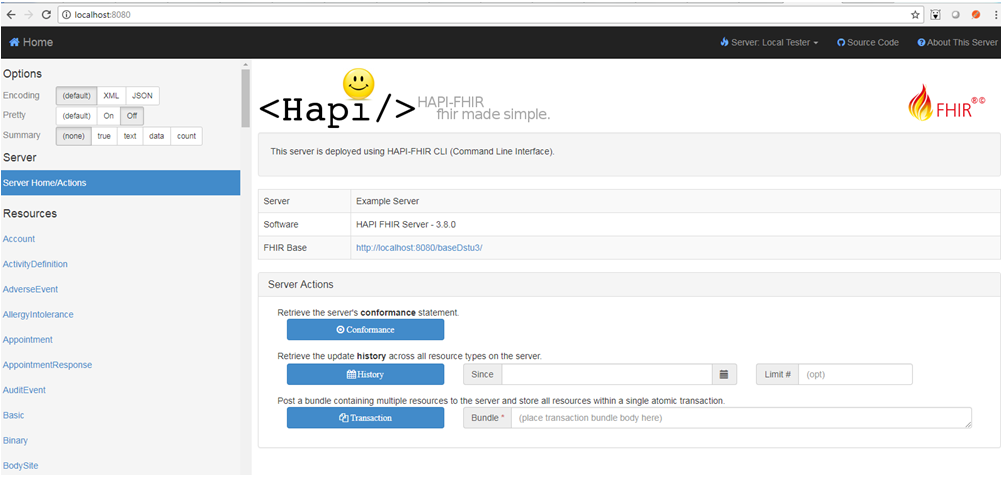Screen dimensions: 1002x481
Task: Click the HAPI smiley logo
Action: pos(358,85)
